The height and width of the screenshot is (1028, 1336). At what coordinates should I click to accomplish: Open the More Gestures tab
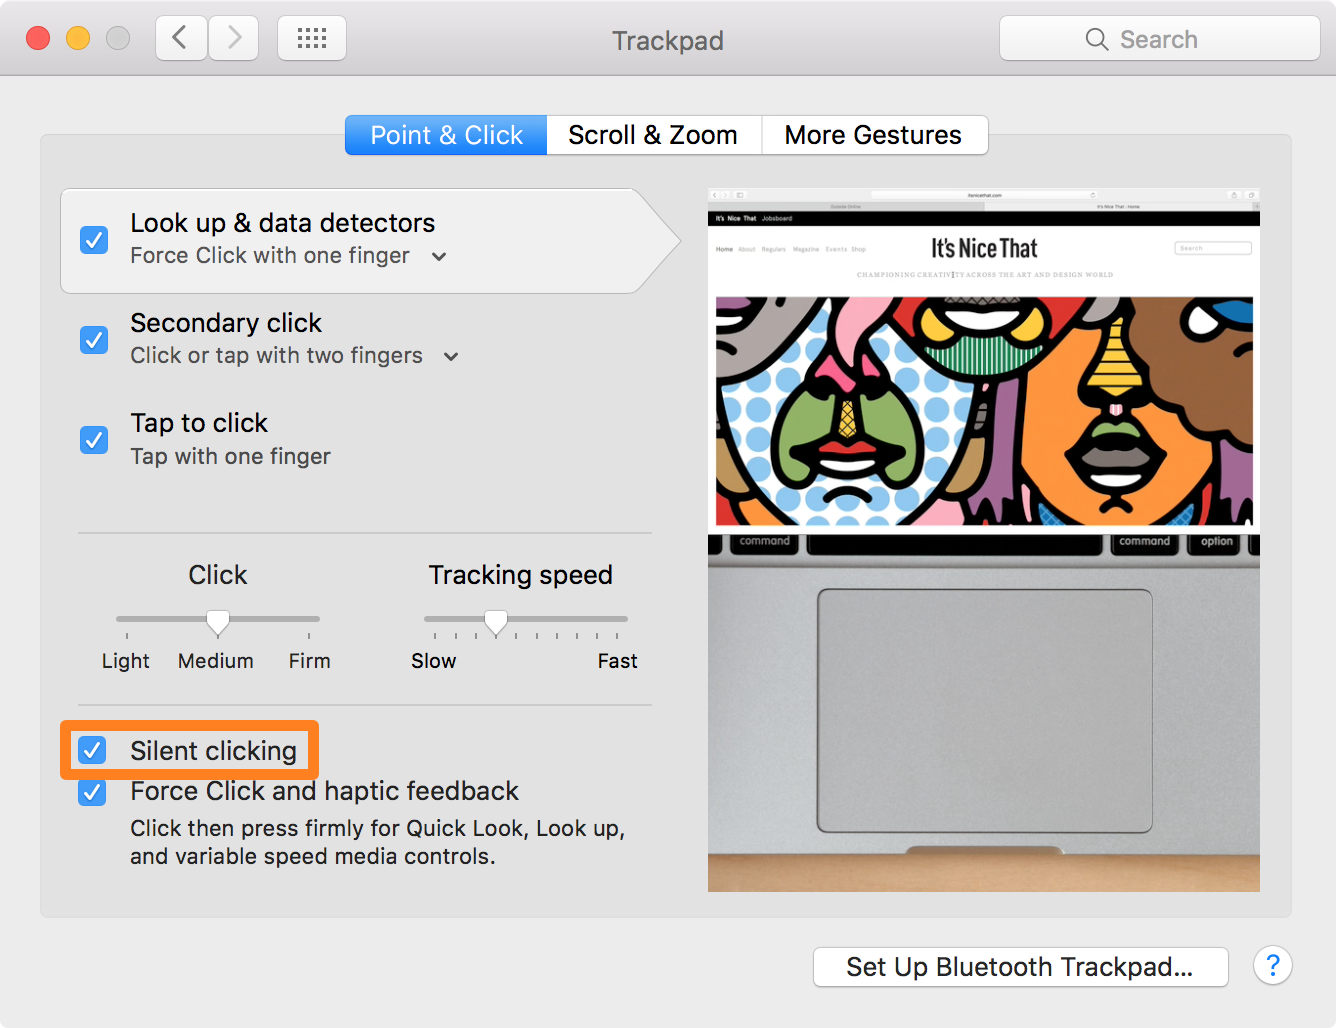point(872,134)
